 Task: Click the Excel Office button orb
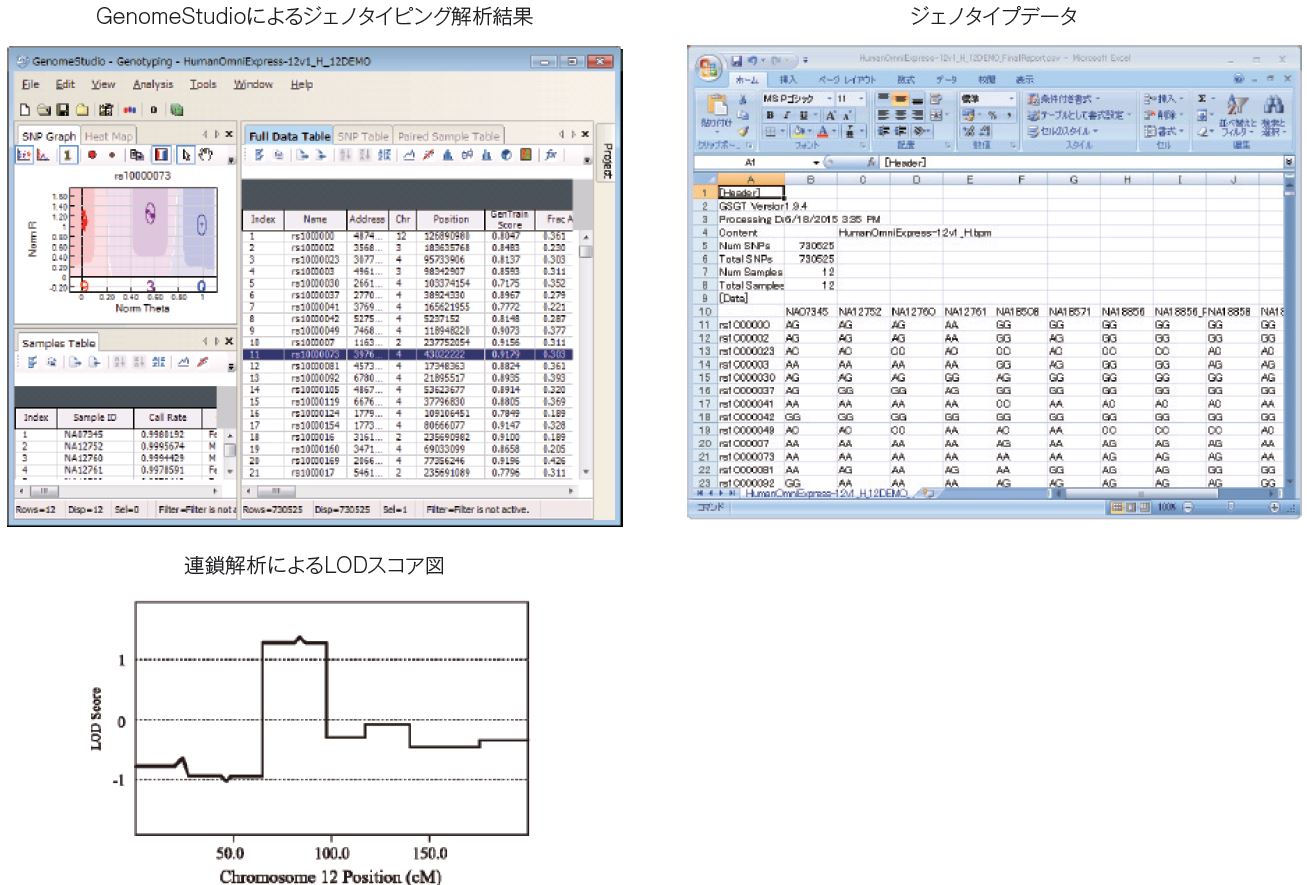(709, 70)
